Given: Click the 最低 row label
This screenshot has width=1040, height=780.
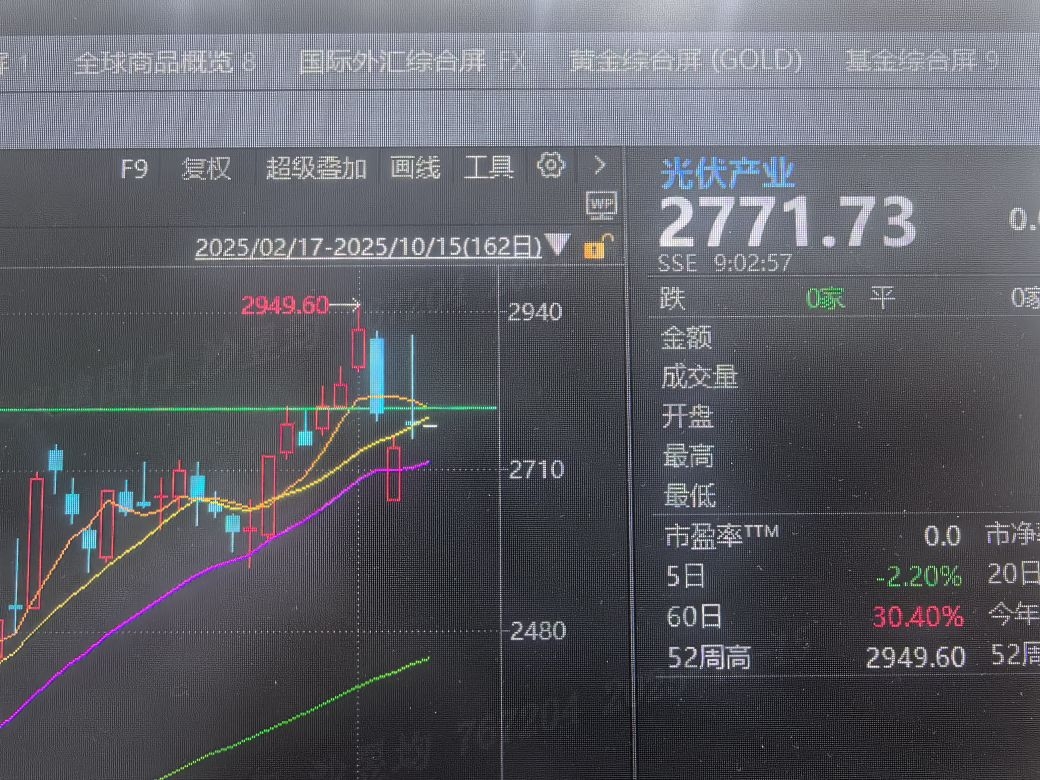Looking at the screenshot, I should 690,495.
